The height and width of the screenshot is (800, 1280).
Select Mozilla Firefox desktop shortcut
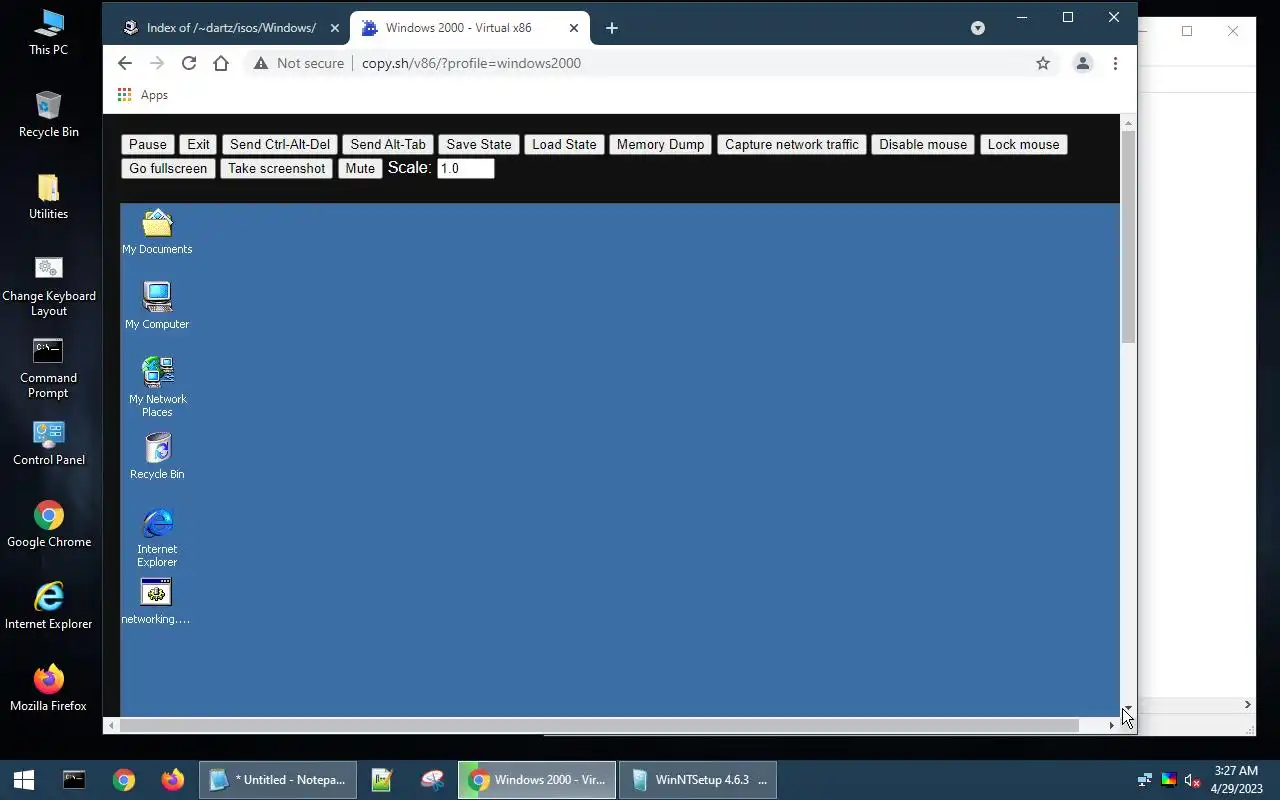click(48, 688)
